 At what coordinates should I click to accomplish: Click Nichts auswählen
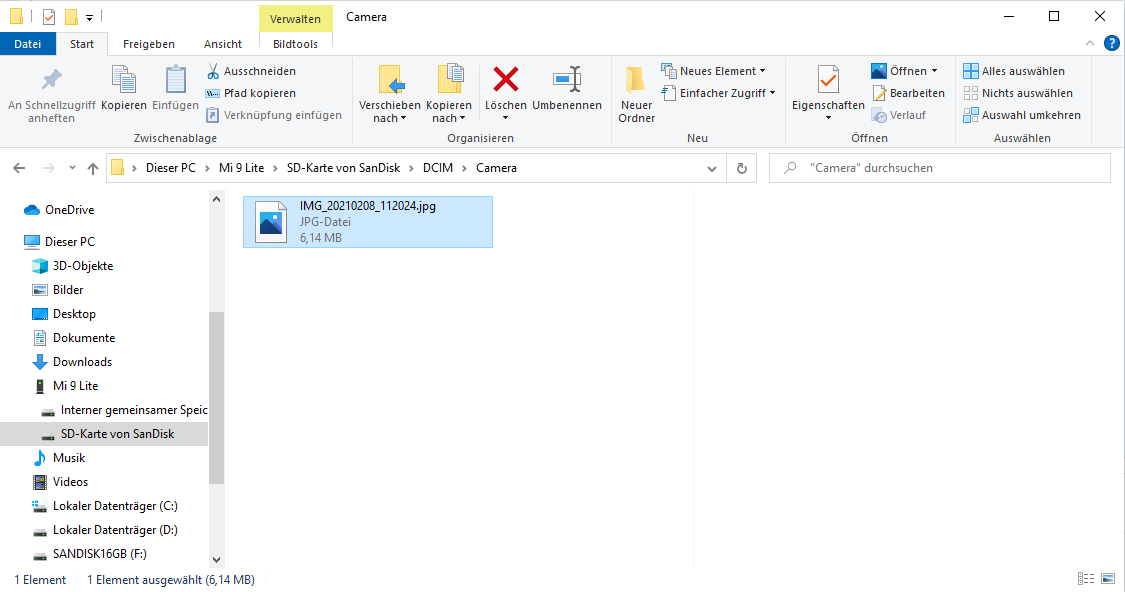coord(1017,93)
